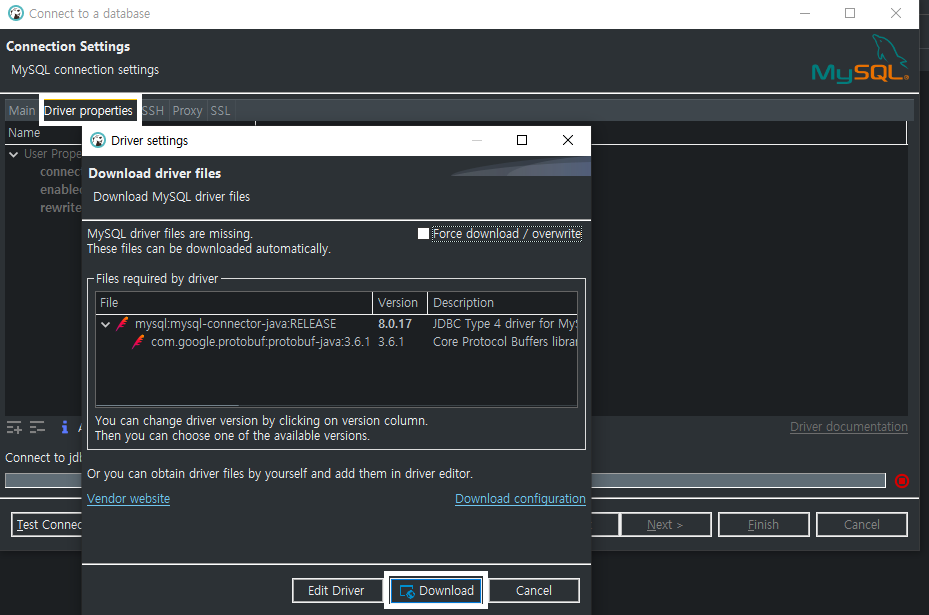929x615 pixels.
Task: Maximize the Connect to a database window
Action: (x=850, y=13)
